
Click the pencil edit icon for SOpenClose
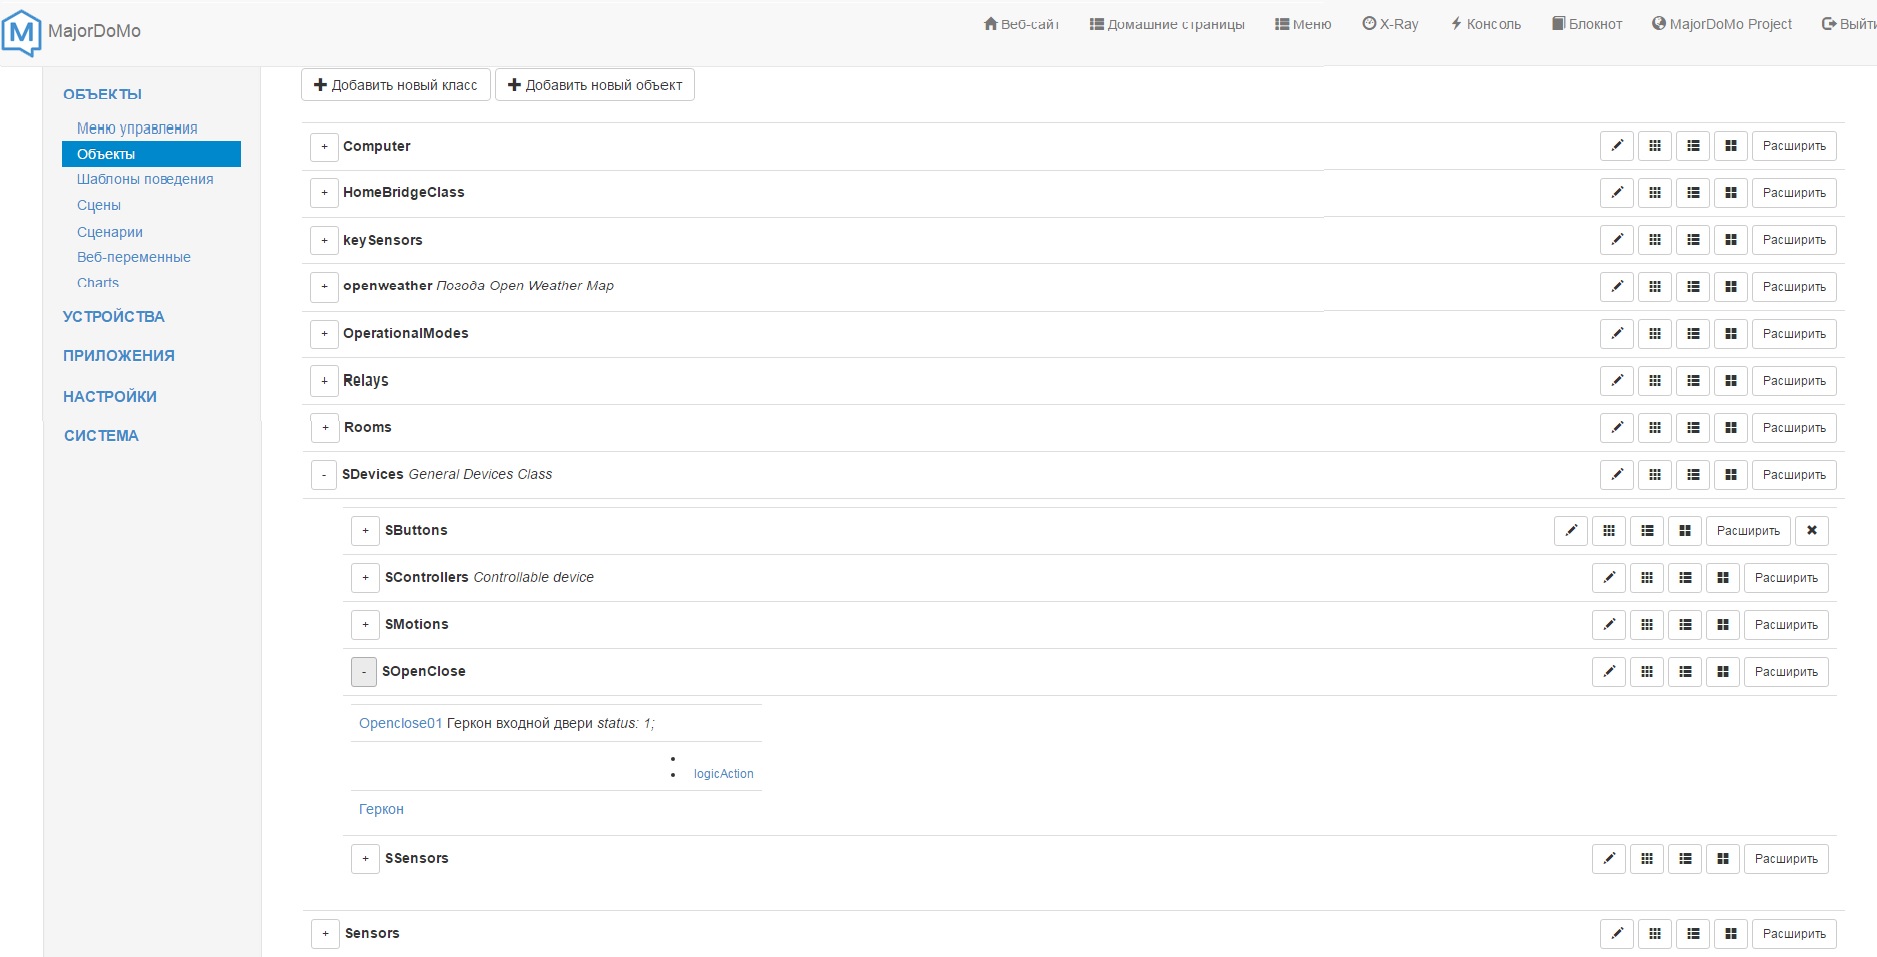click(x=1609, y=672)
